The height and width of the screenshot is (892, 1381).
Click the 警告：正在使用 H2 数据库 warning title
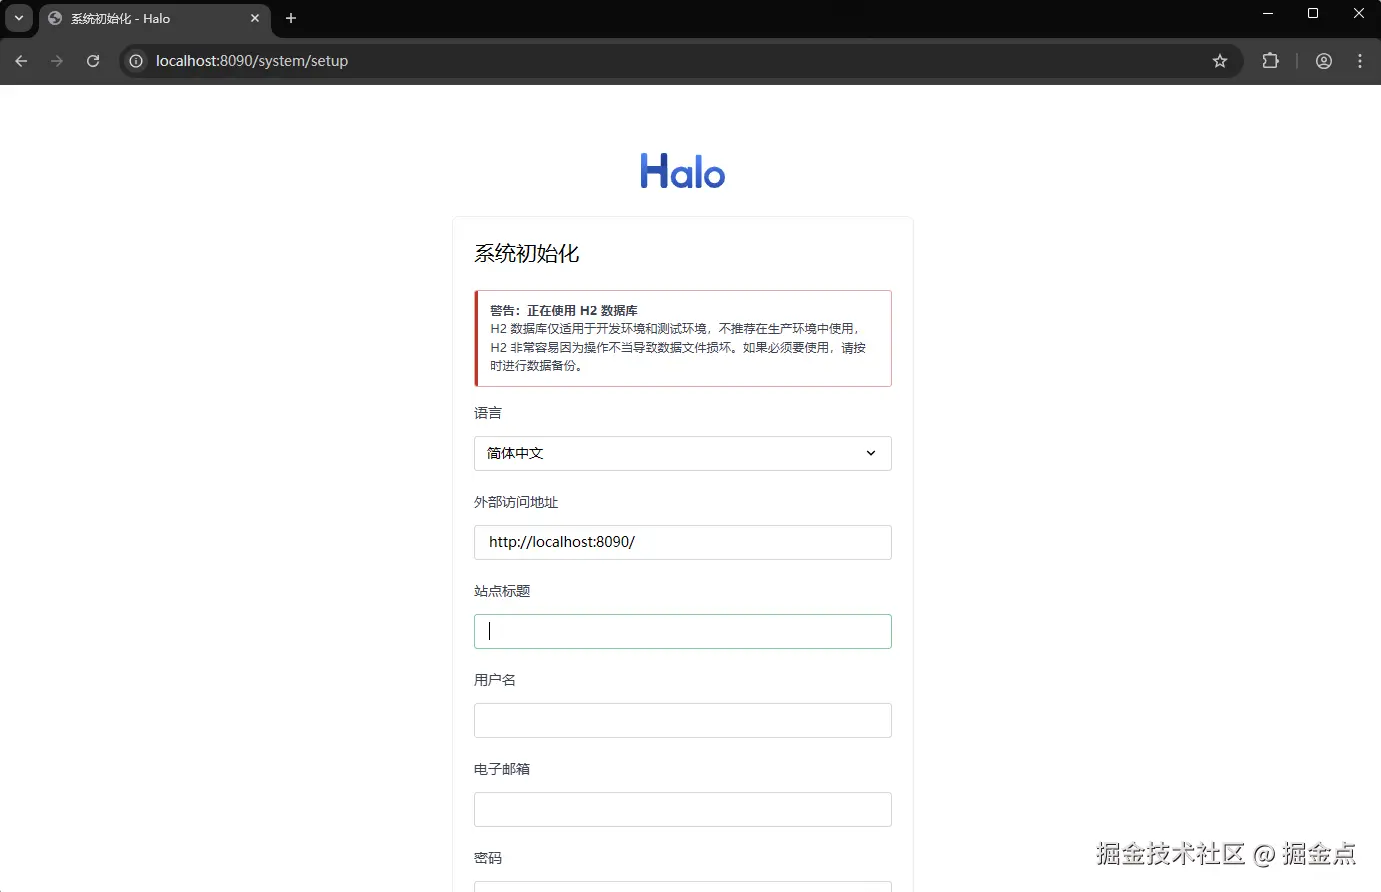click(x=564, y=310)
